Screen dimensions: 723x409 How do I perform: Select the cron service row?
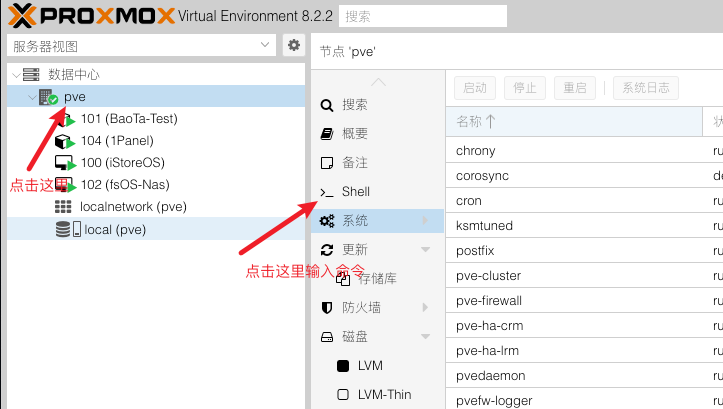[584, 200]
